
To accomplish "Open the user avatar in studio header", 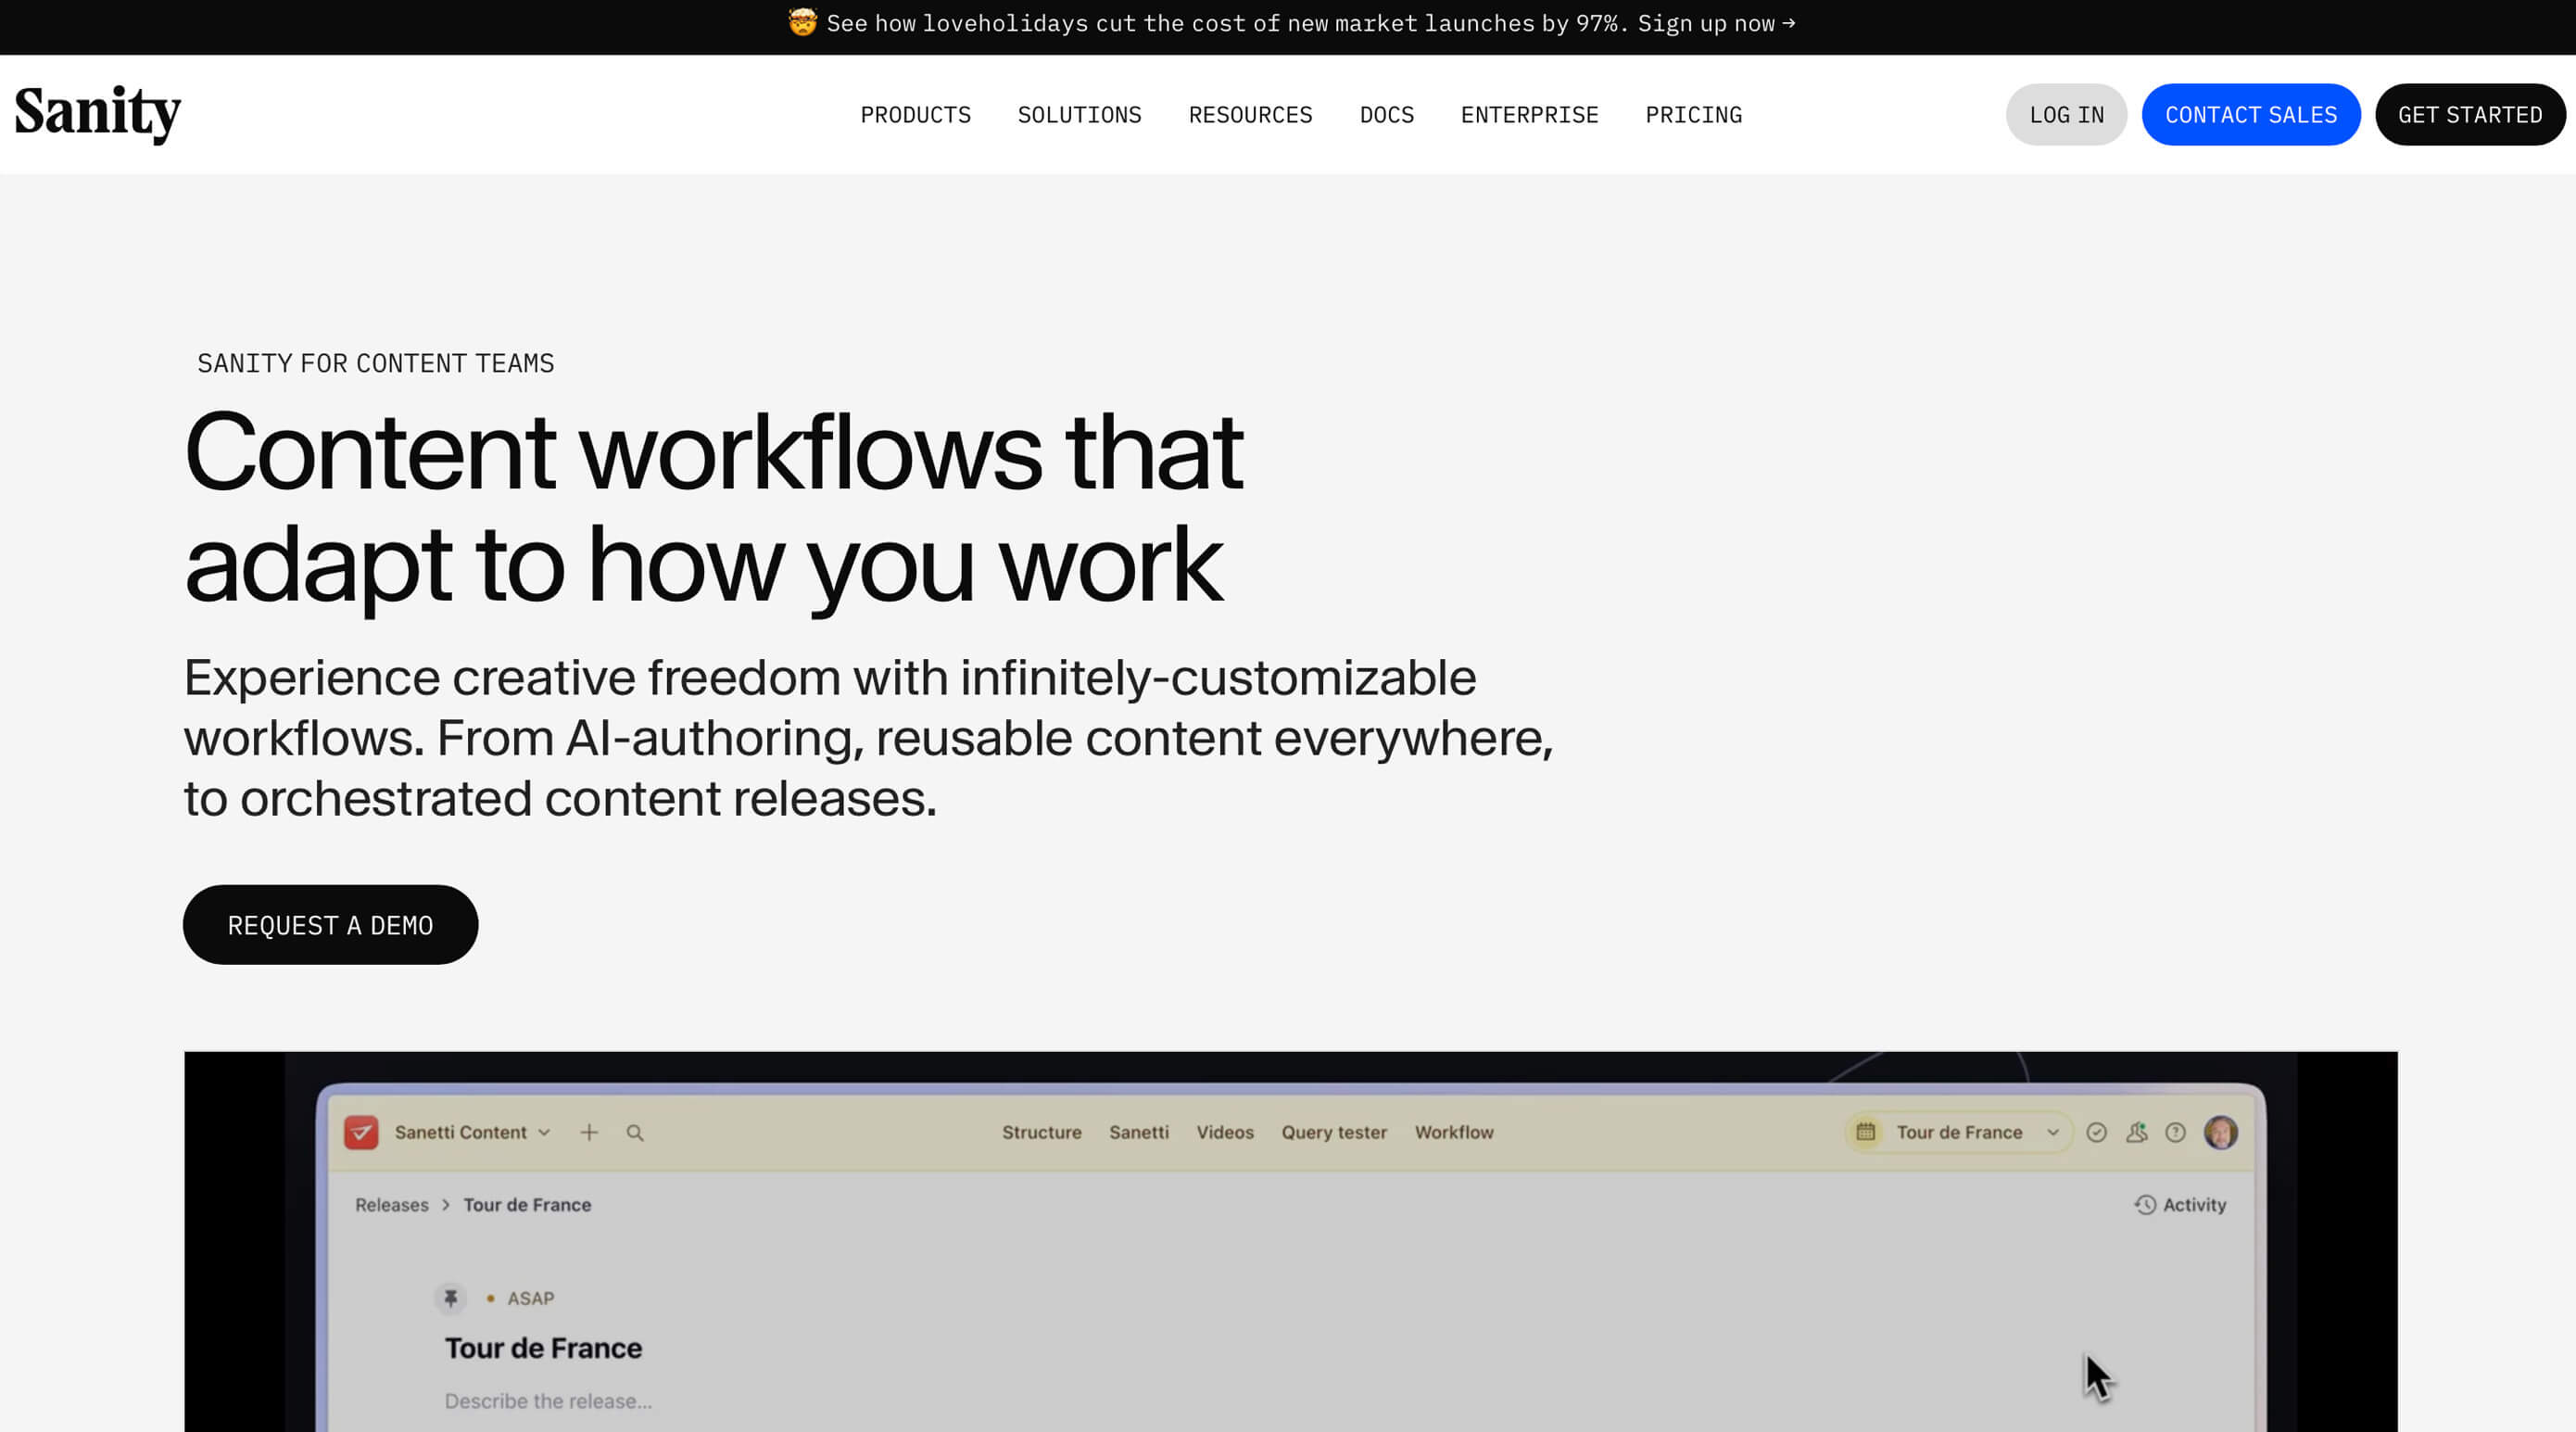I will point(2220,1132).
